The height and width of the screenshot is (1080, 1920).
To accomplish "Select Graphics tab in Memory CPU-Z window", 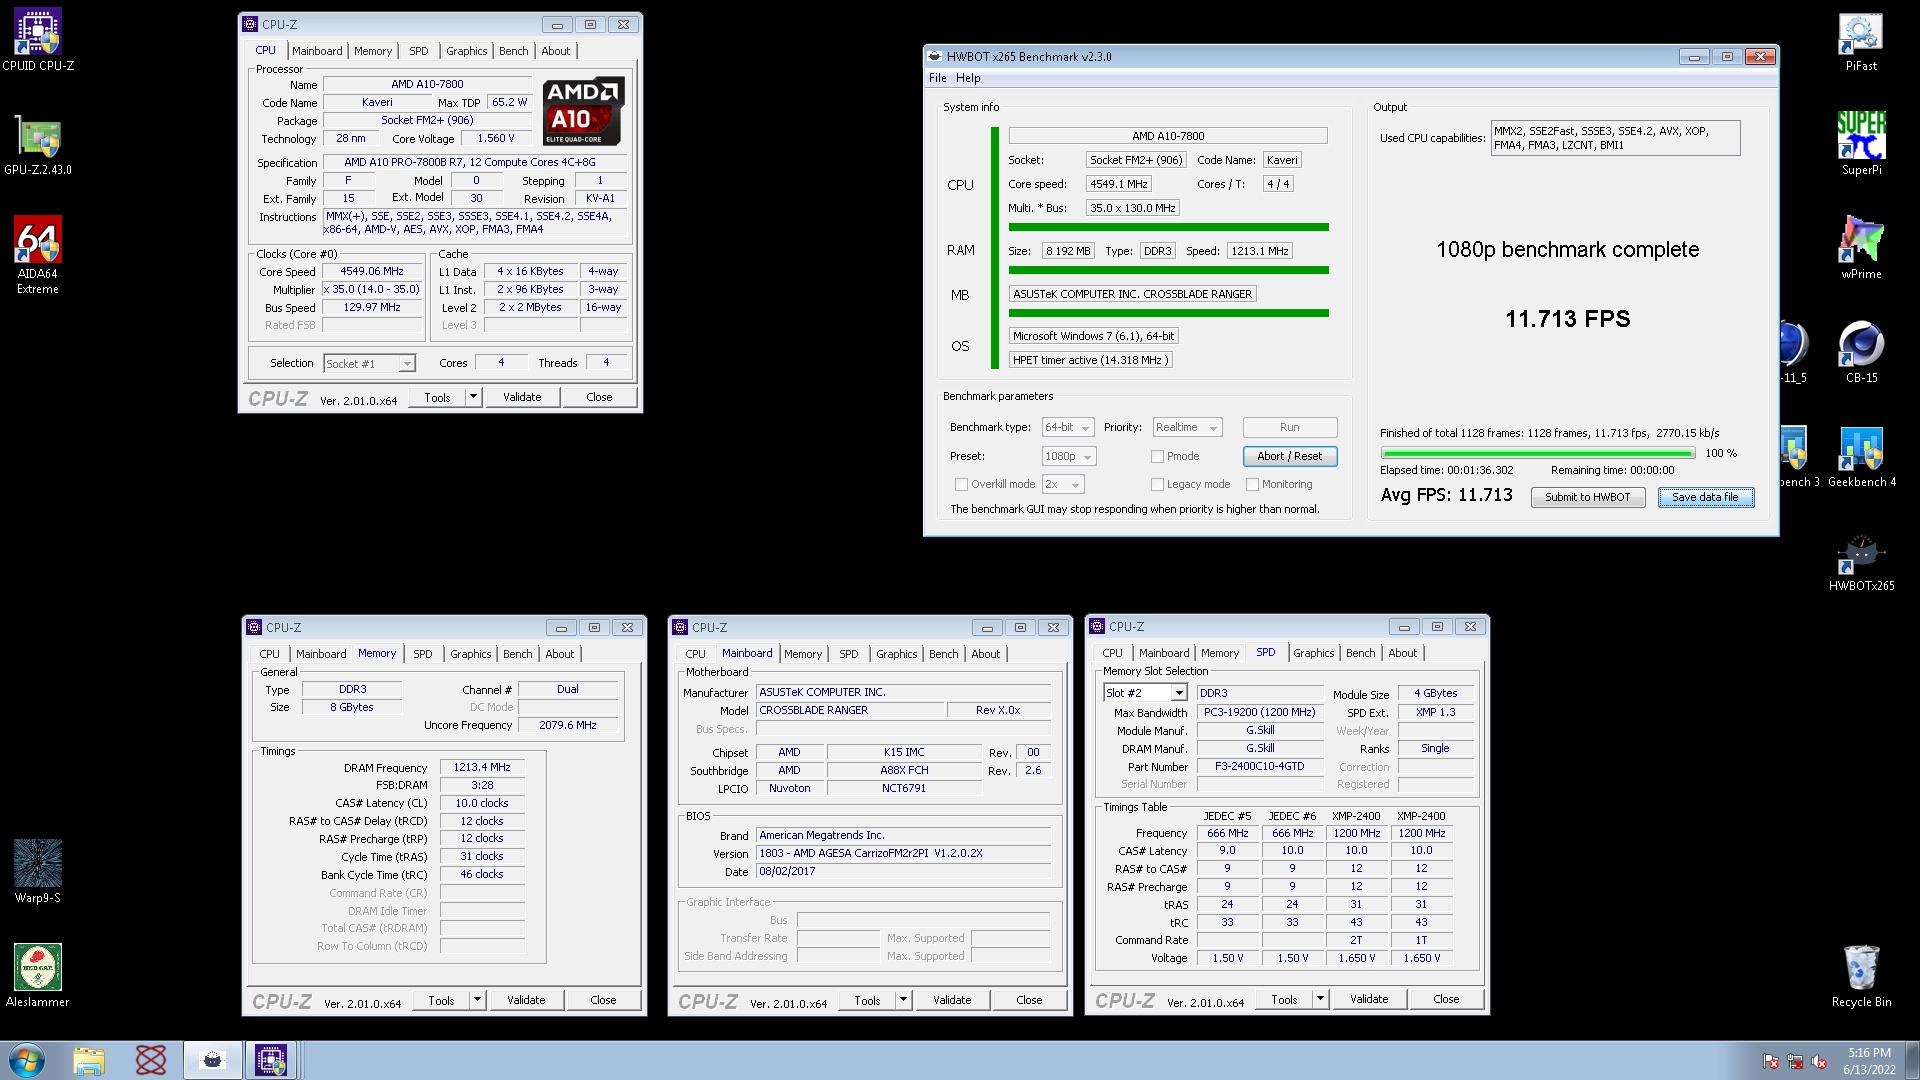I will [471, 654].
